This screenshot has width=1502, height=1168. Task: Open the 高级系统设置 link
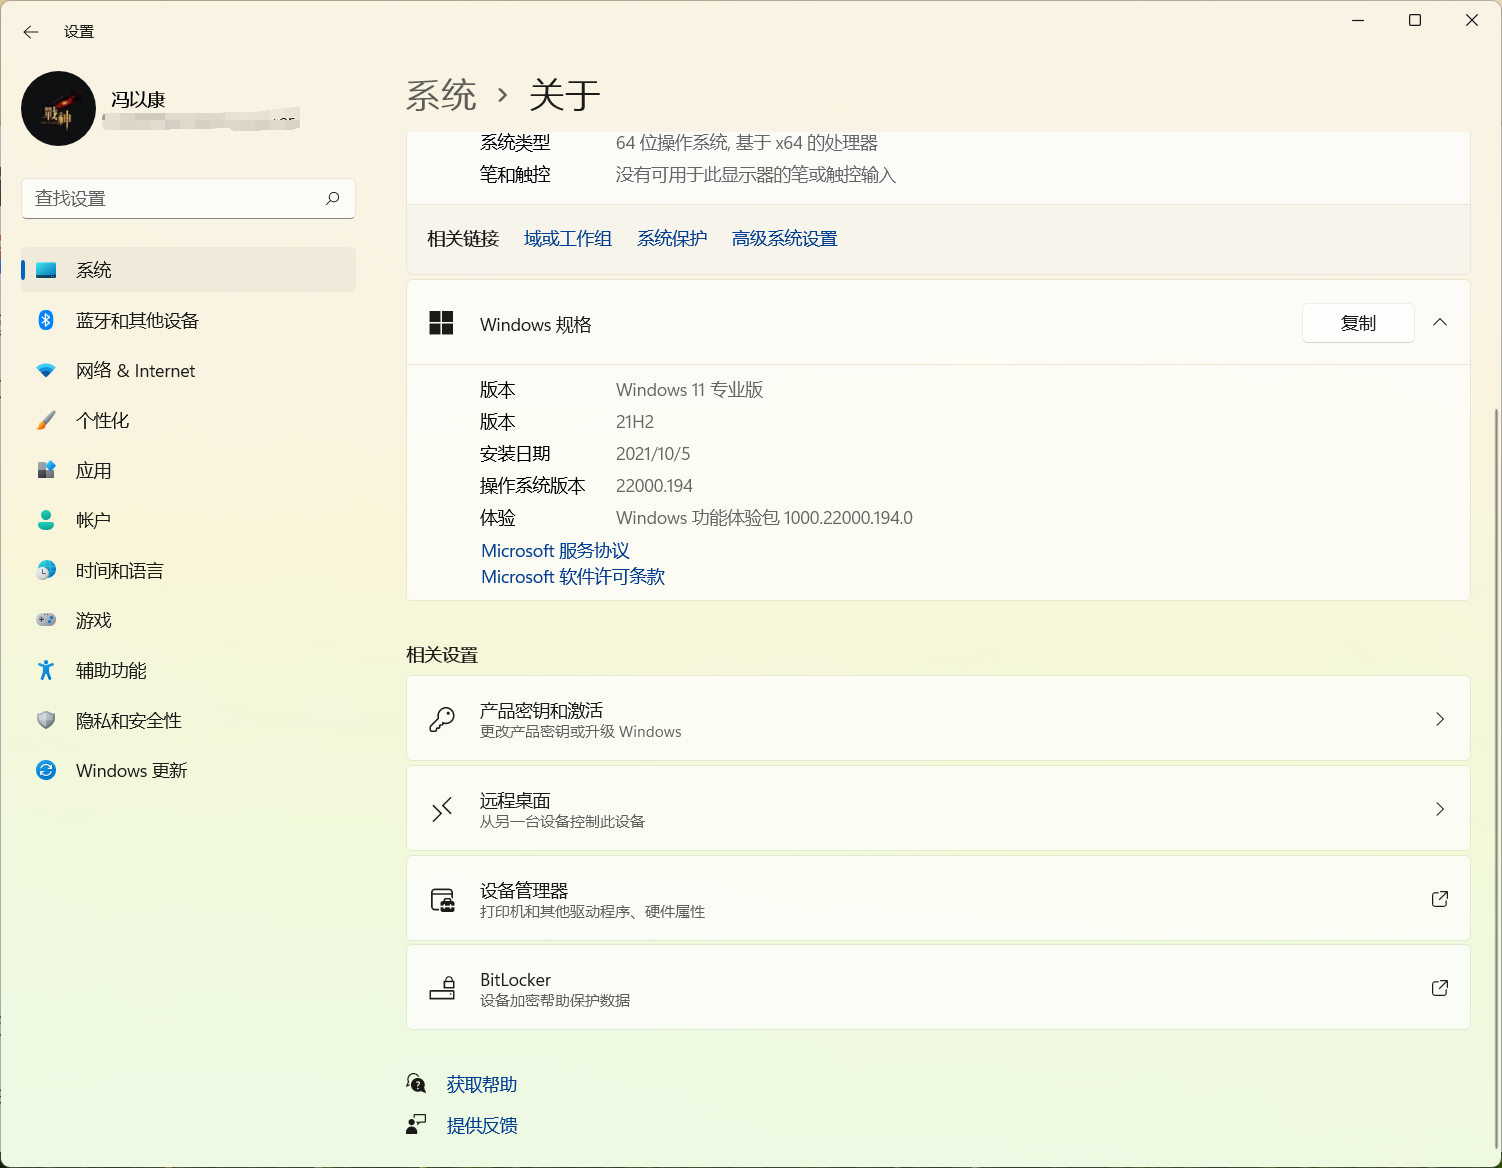[784, 238]
